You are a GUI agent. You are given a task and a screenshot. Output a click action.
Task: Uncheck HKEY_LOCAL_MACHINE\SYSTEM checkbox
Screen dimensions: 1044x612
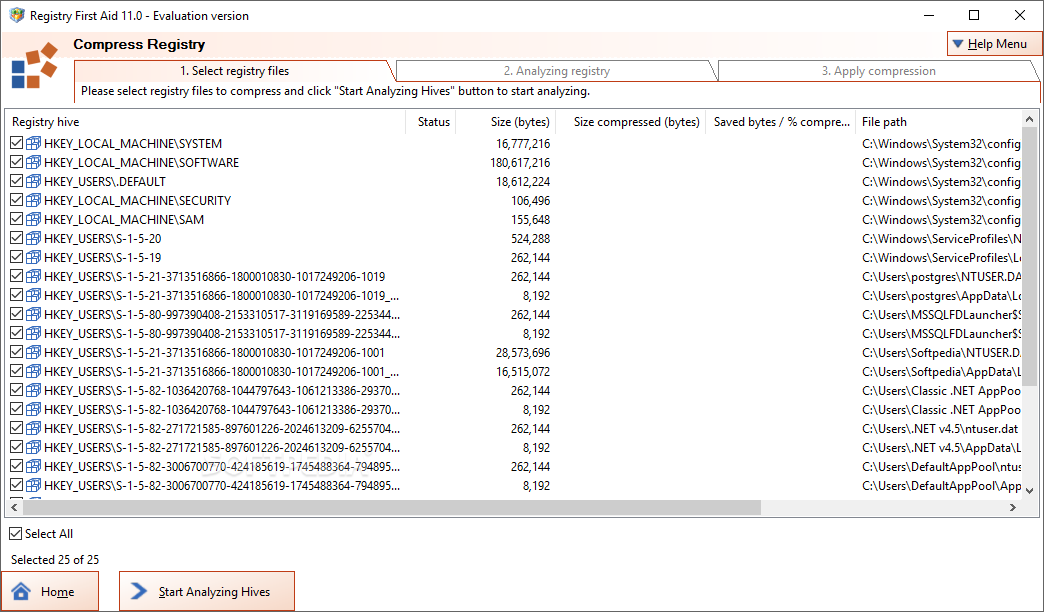pos(17,143)
